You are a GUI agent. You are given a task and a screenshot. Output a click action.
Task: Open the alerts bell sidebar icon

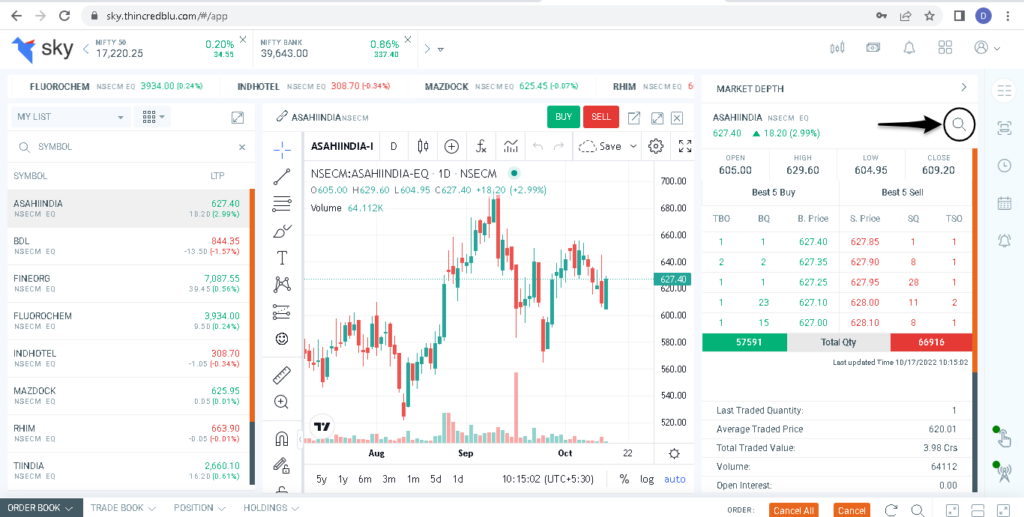coord(1004,240)
